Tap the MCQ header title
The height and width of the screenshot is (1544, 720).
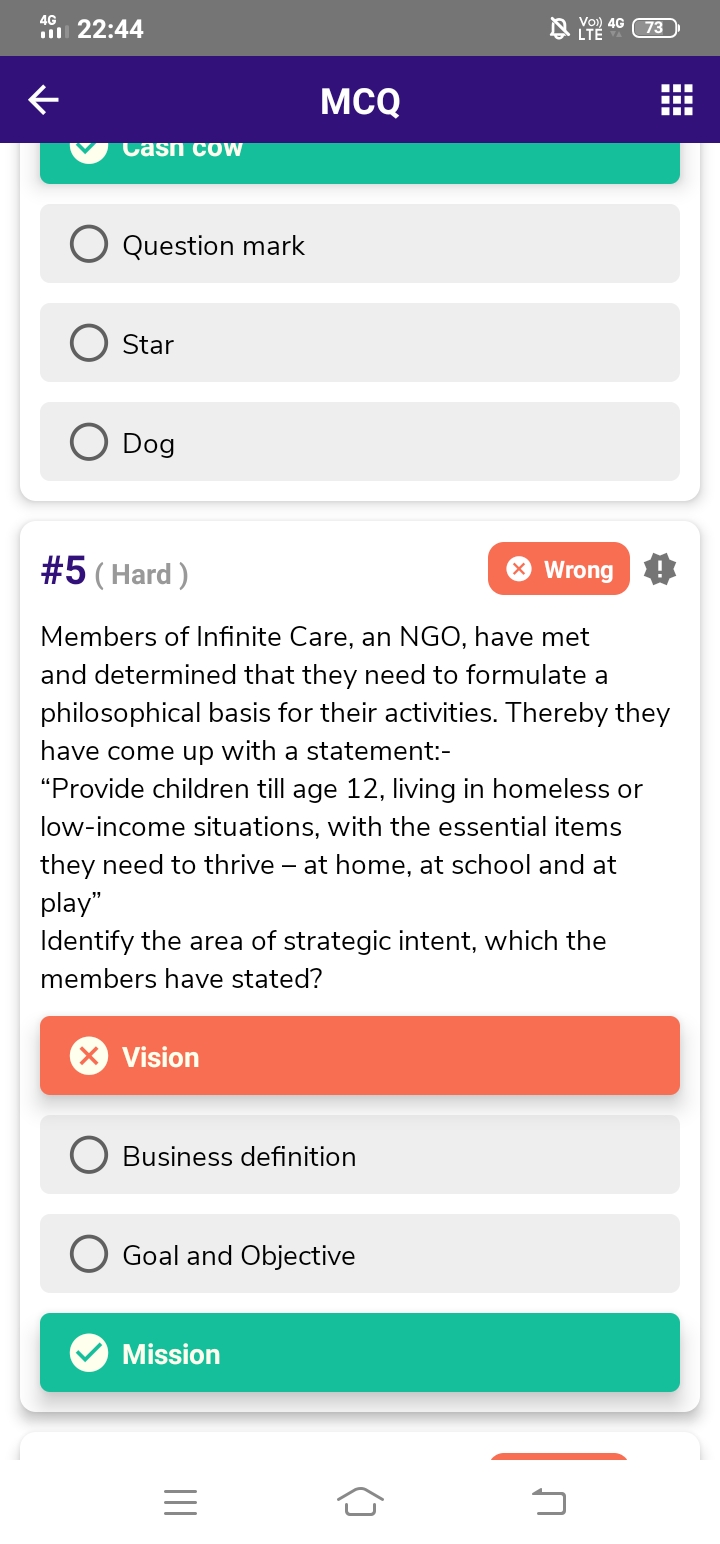[x=360, y=101]
